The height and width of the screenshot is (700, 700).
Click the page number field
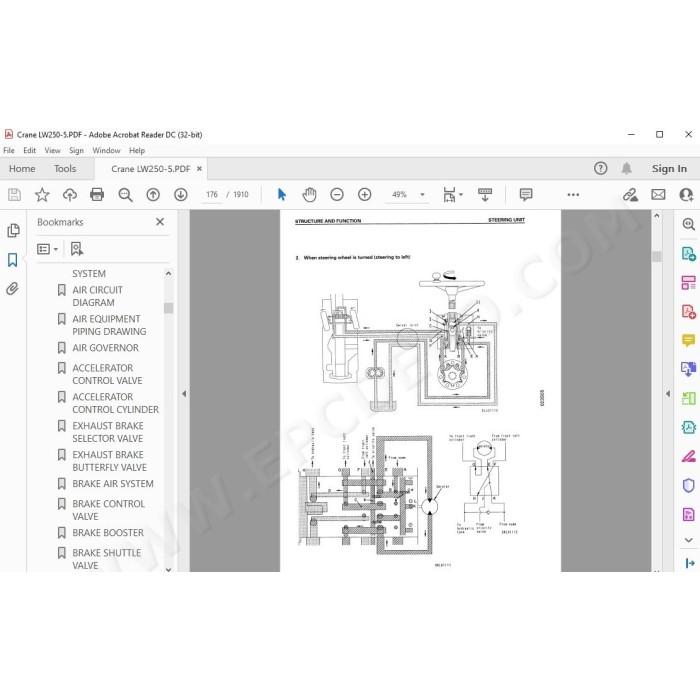tap(212, 195)
